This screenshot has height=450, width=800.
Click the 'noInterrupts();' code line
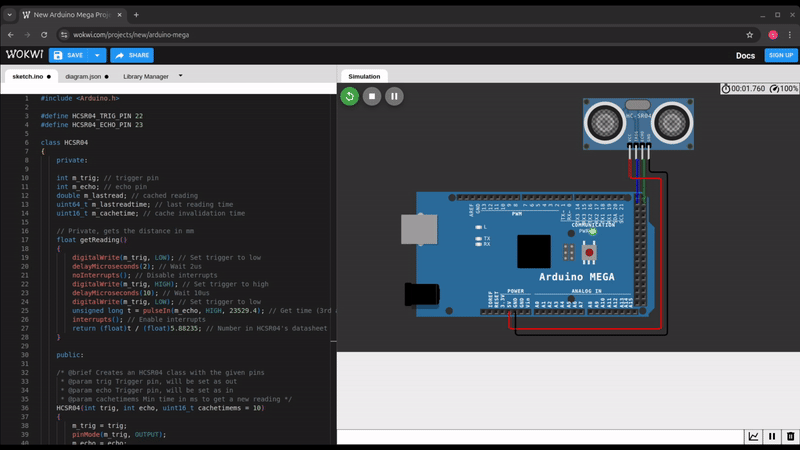coord(102,275)
